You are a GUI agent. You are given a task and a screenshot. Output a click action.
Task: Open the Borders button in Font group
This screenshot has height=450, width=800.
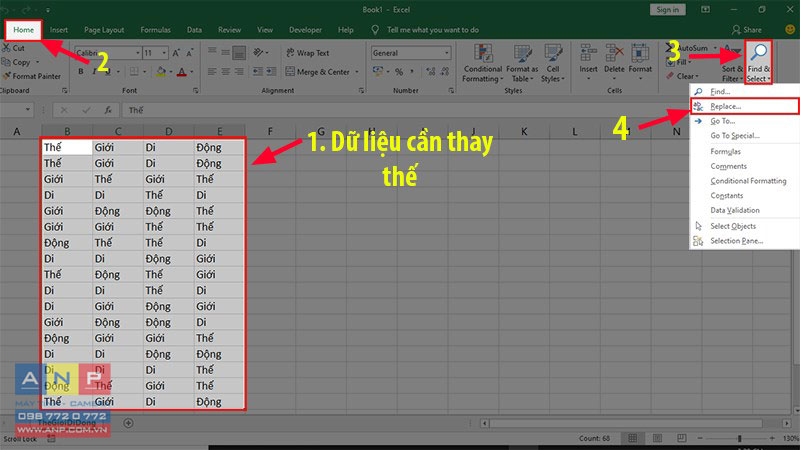(x=134, y=72)
